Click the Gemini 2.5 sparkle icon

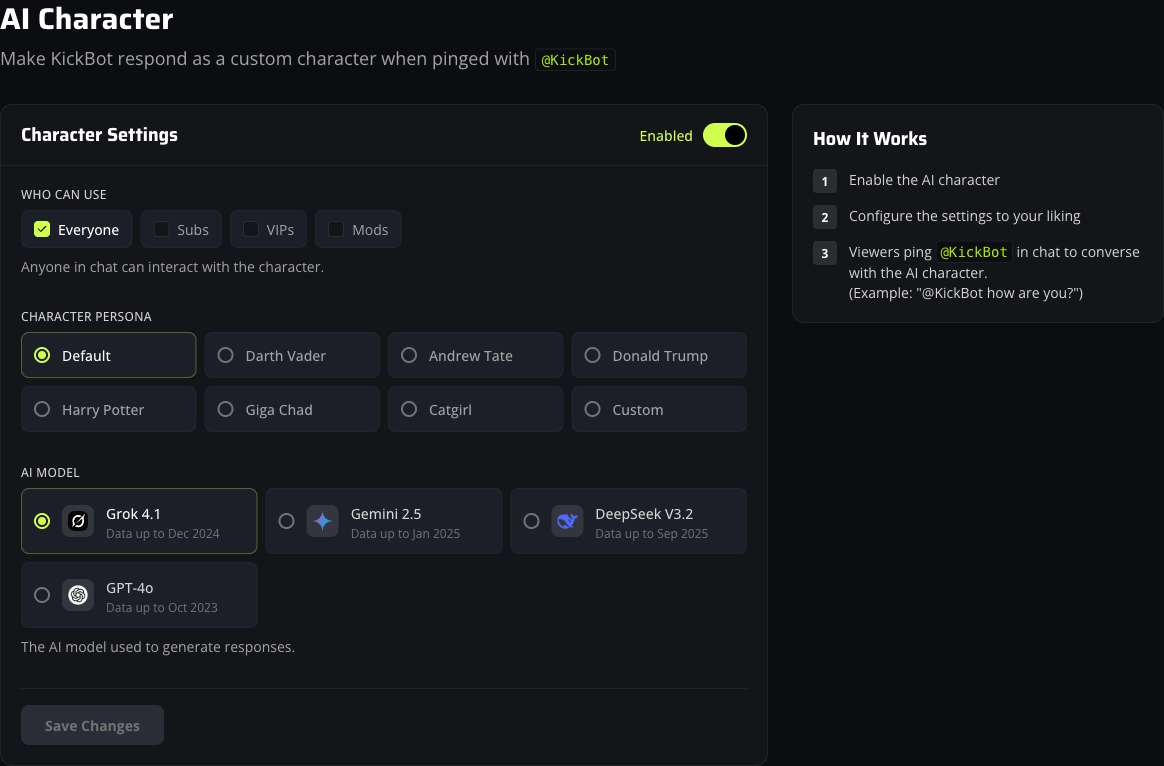[322, 521]
